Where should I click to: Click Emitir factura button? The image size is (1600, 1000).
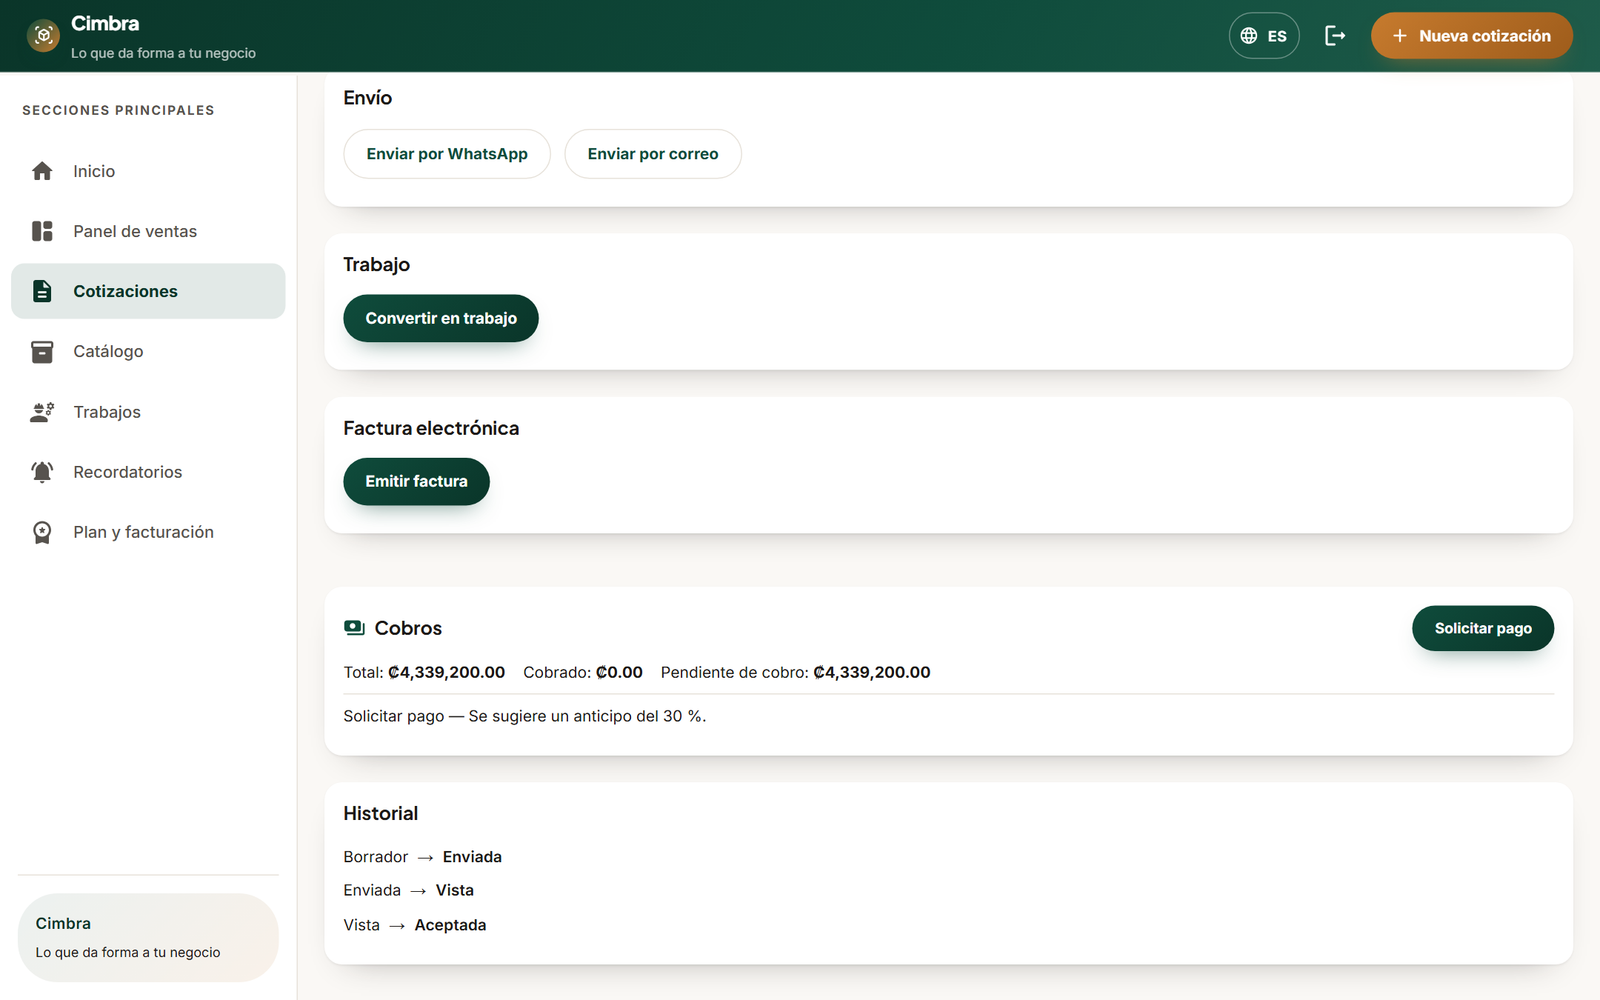(416, 481)
